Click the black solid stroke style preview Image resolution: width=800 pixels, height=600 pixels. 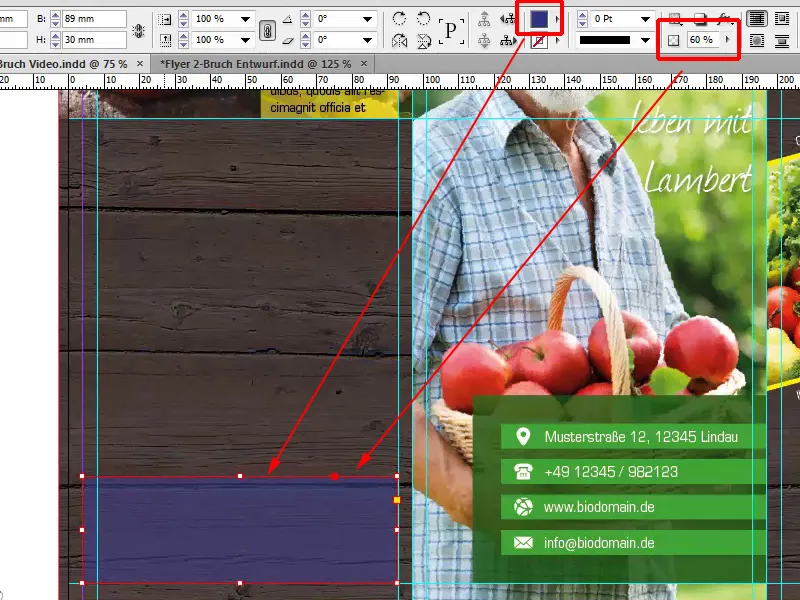point(605,40)
